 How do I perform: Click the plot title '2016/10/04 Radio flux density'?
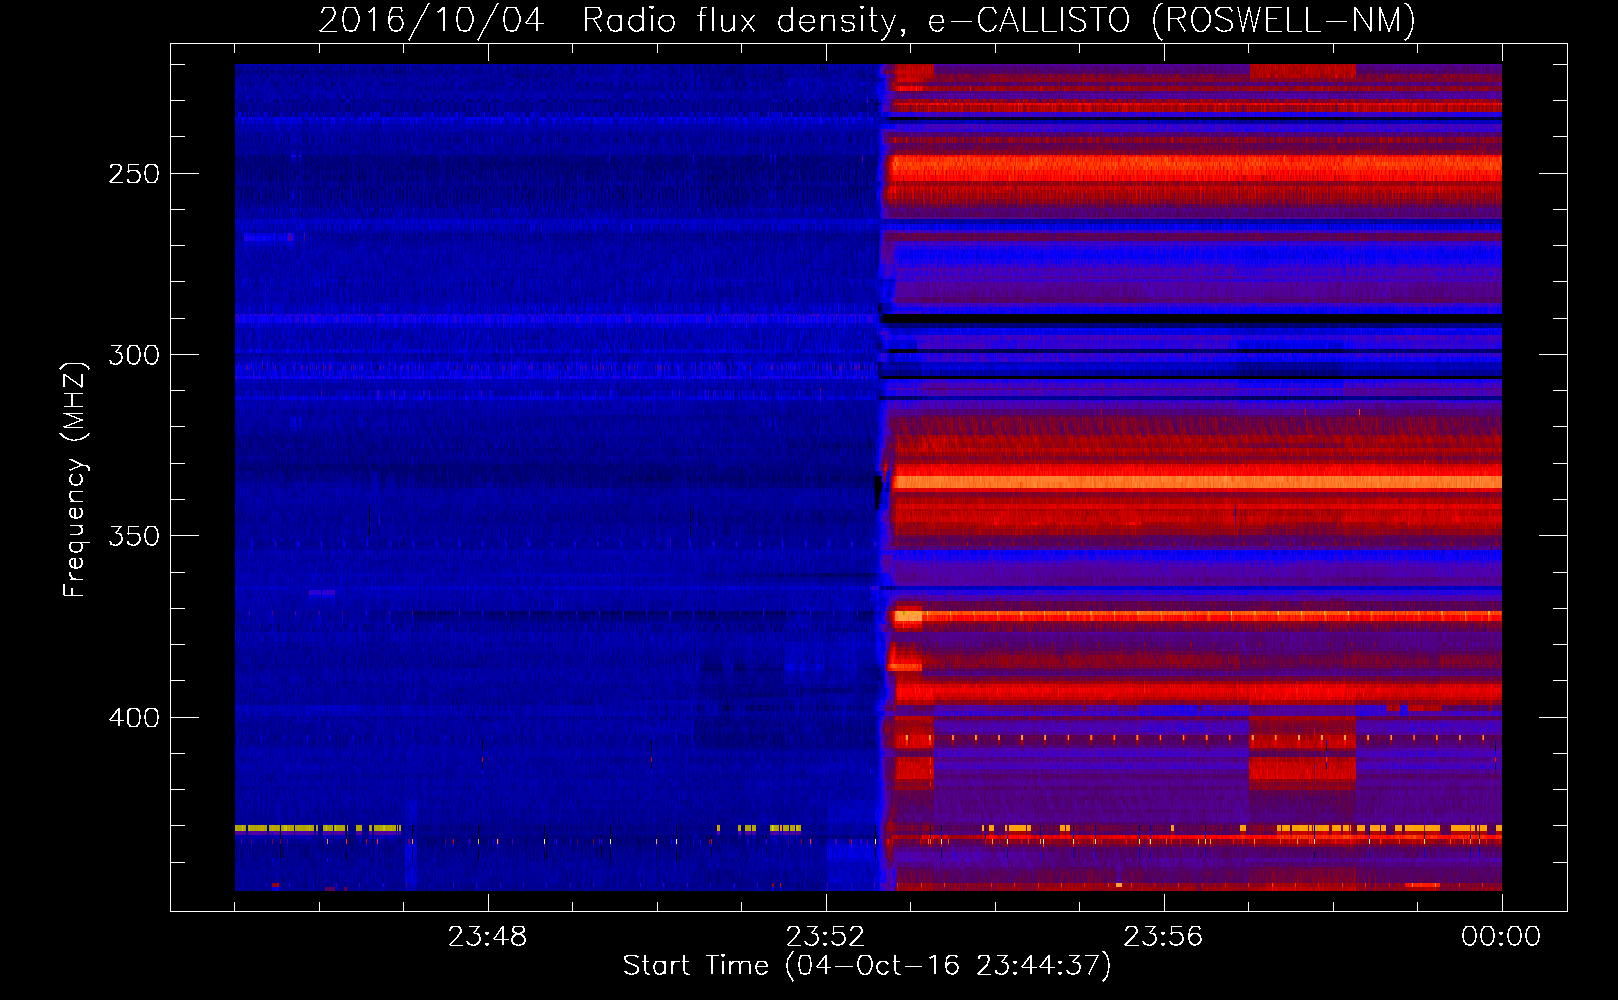coord(612,21)
